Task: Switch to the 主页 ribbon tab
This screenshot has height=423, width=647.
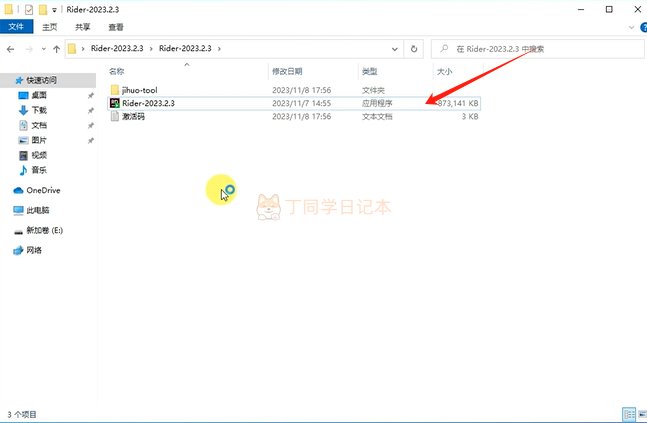Action: [x=50, y=27]
